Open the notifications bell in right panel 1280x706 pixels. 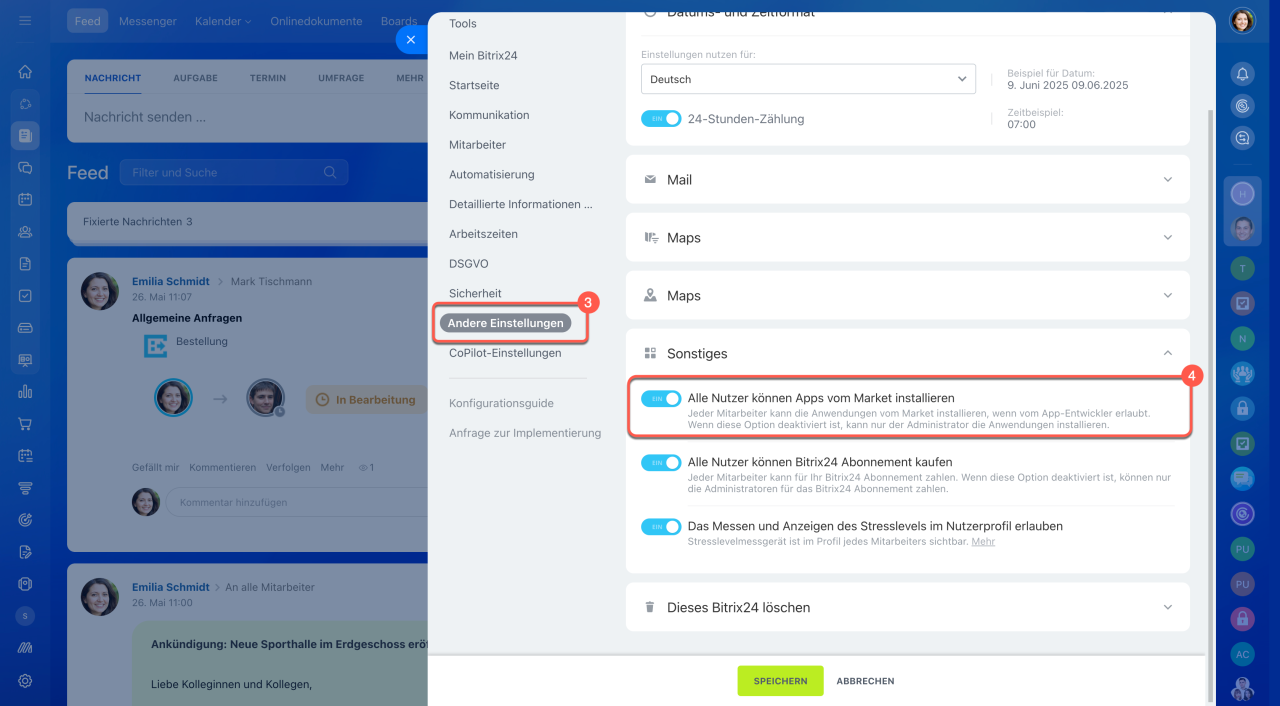pos(1242,73)
